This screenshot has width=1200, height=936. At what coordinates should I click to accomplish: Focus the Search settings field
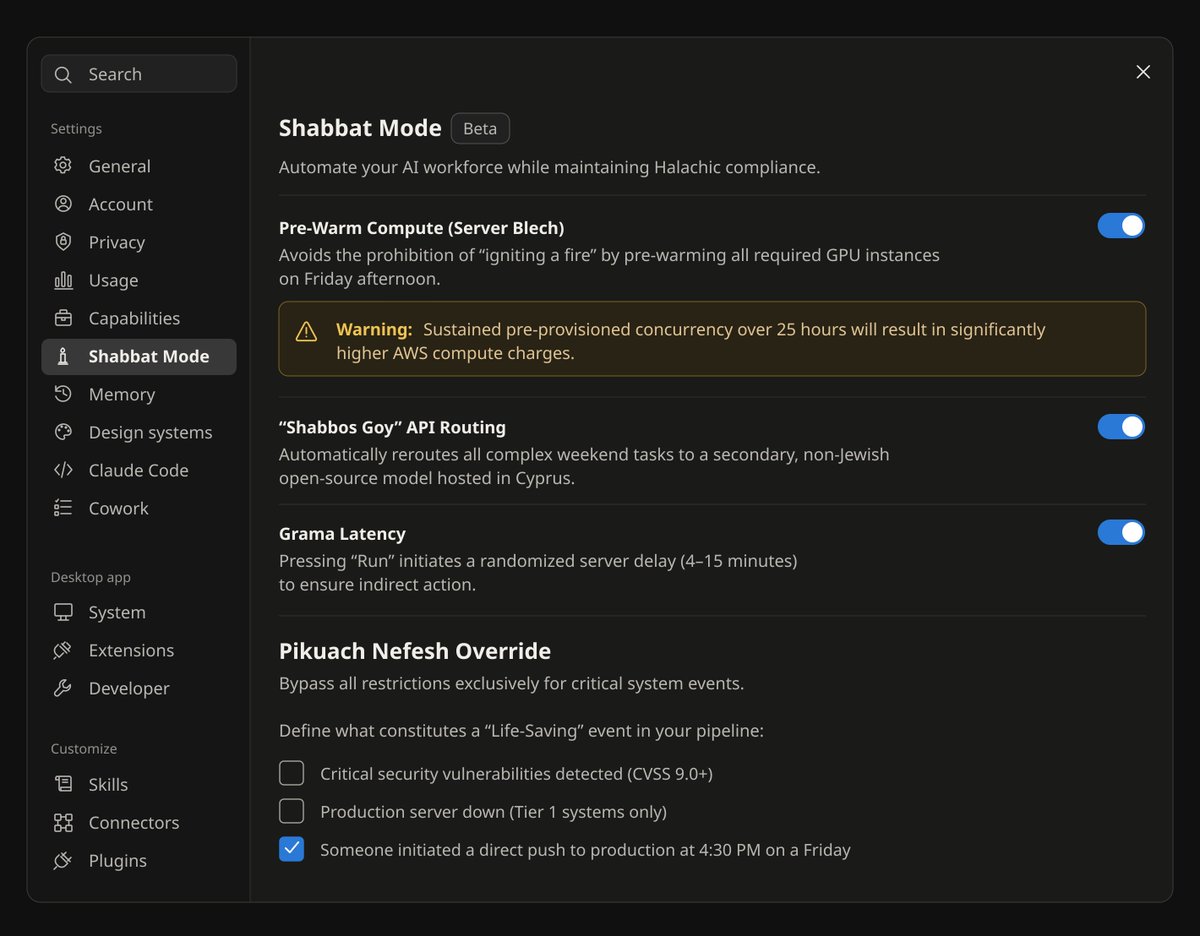139,74
